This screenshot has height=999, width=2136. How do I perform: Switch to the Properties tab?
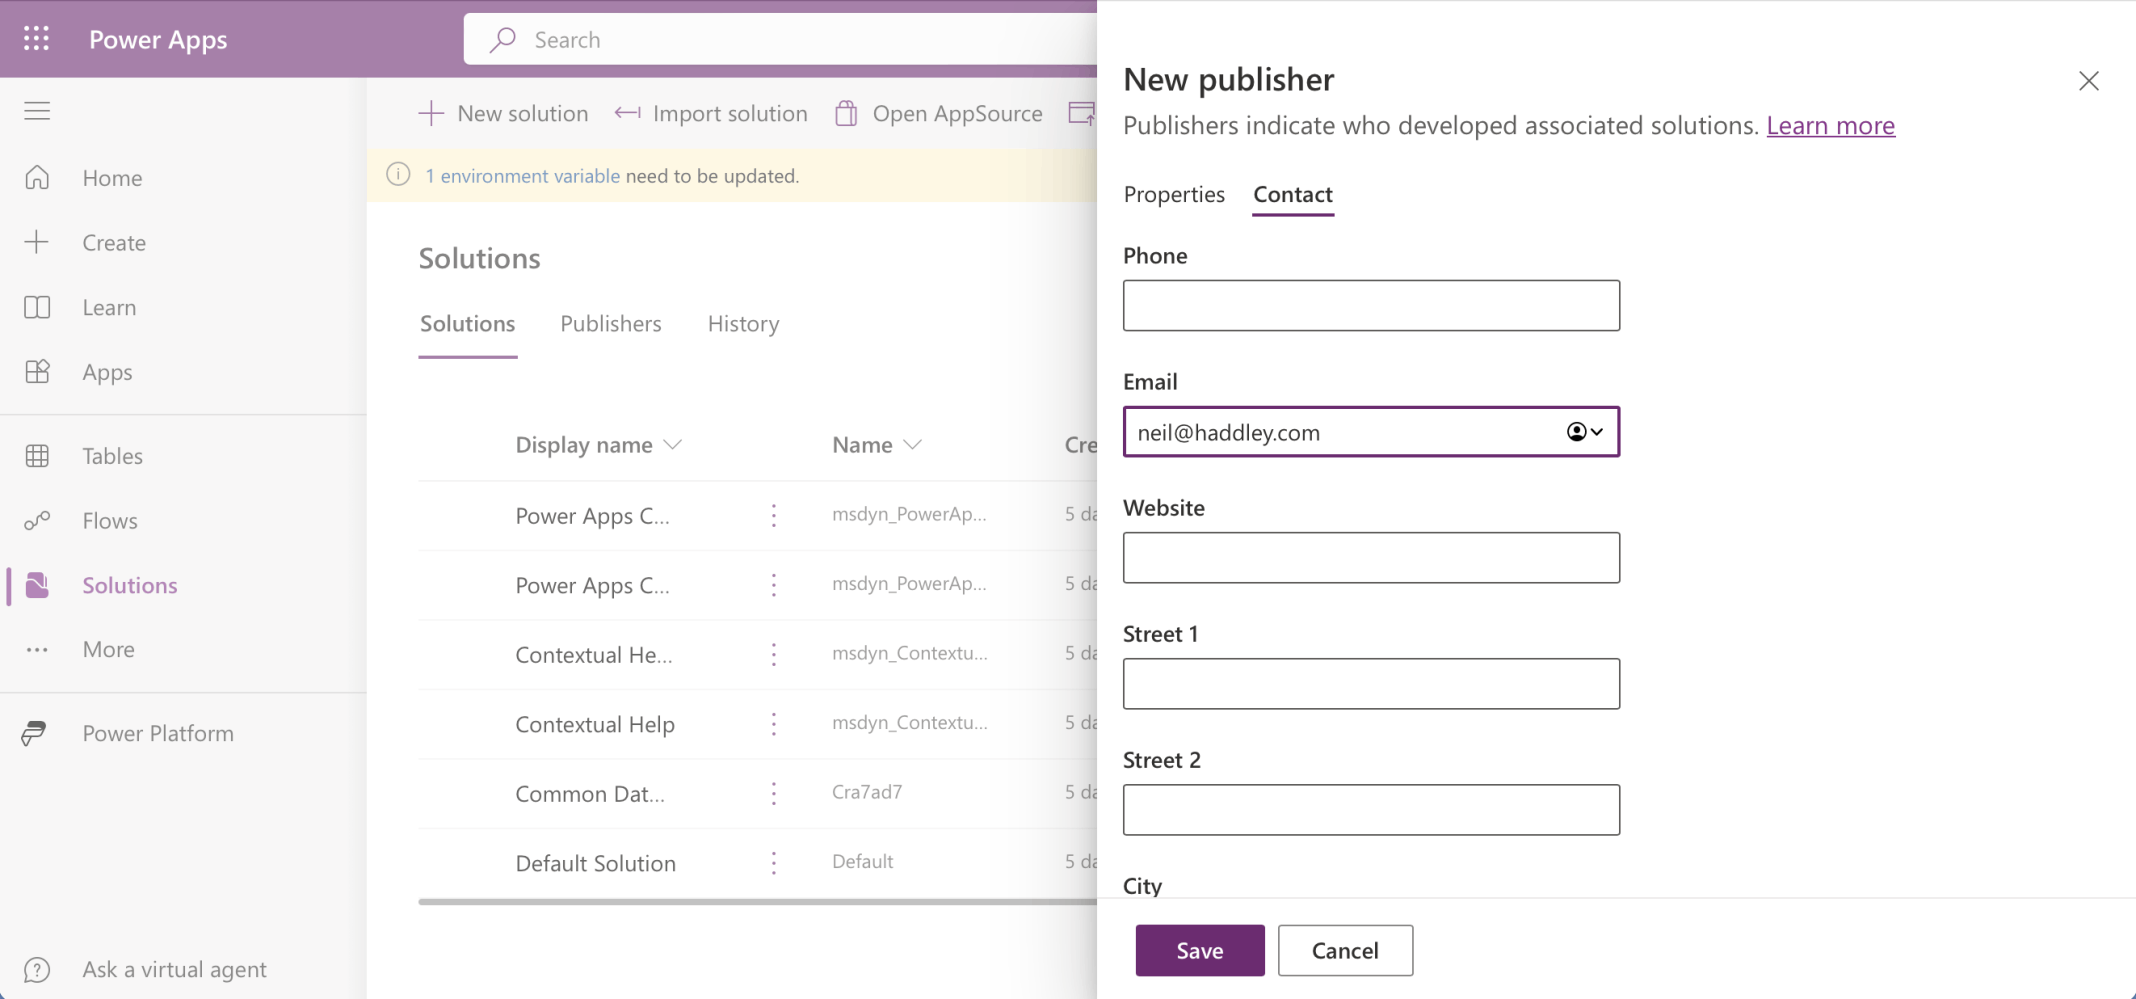[1174, 195]
